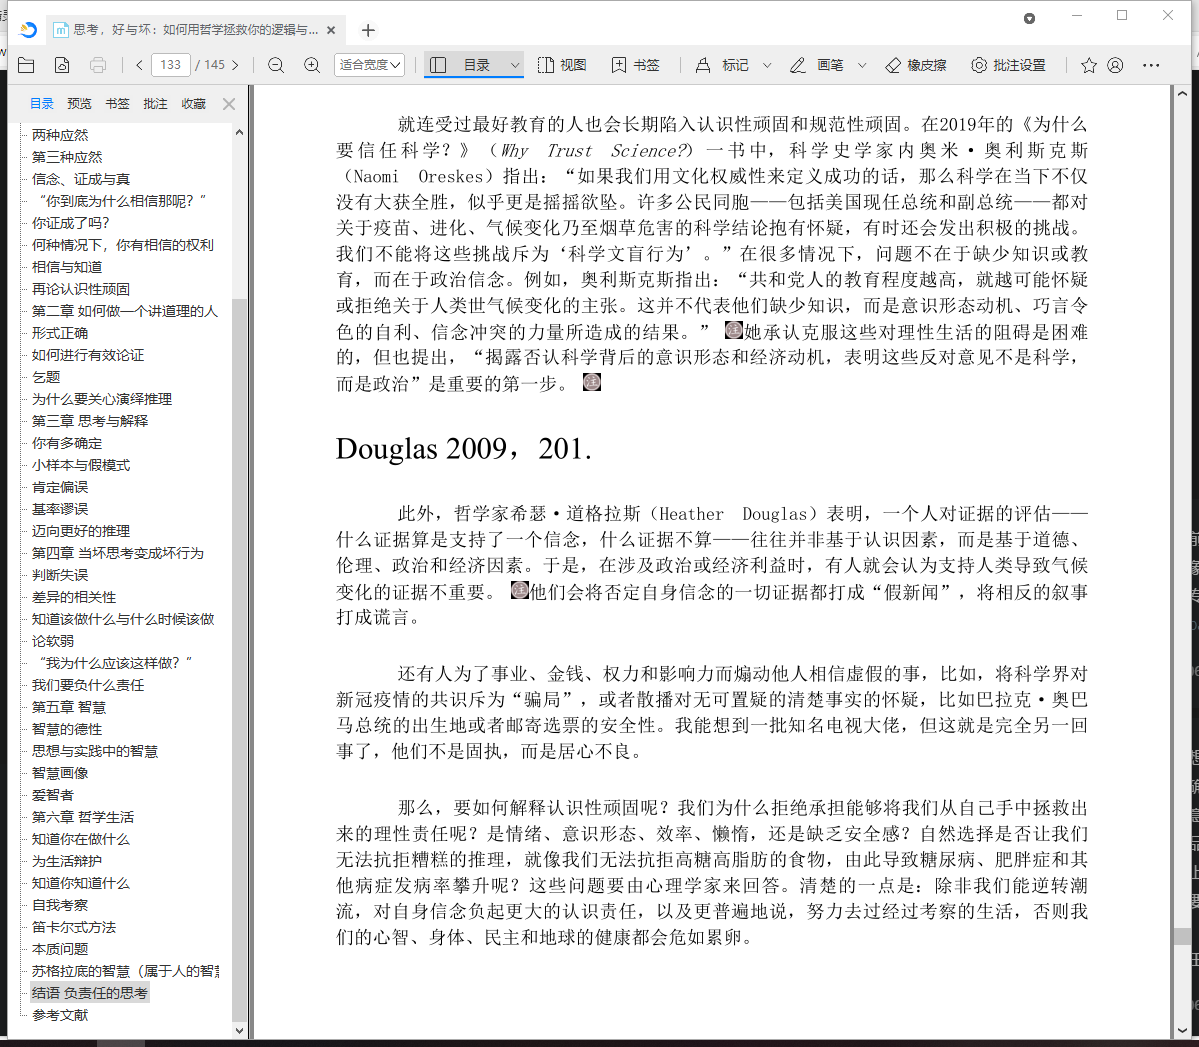
Task: Zoom out with the minus magnifier
Action: pos(276,65)
